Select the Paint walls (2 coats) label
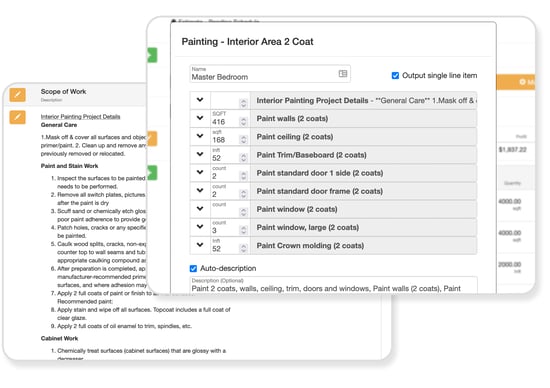Image resolution: width=550 pixels, height=388 pixels. point(292,119)
